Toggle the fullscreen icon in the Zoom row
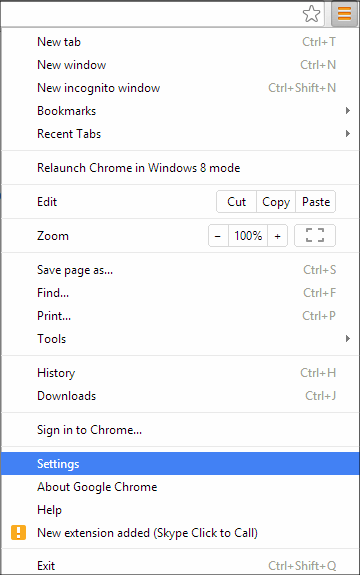Image resolution: width=360 pixels, height=575 pixels. coord(315,235)
